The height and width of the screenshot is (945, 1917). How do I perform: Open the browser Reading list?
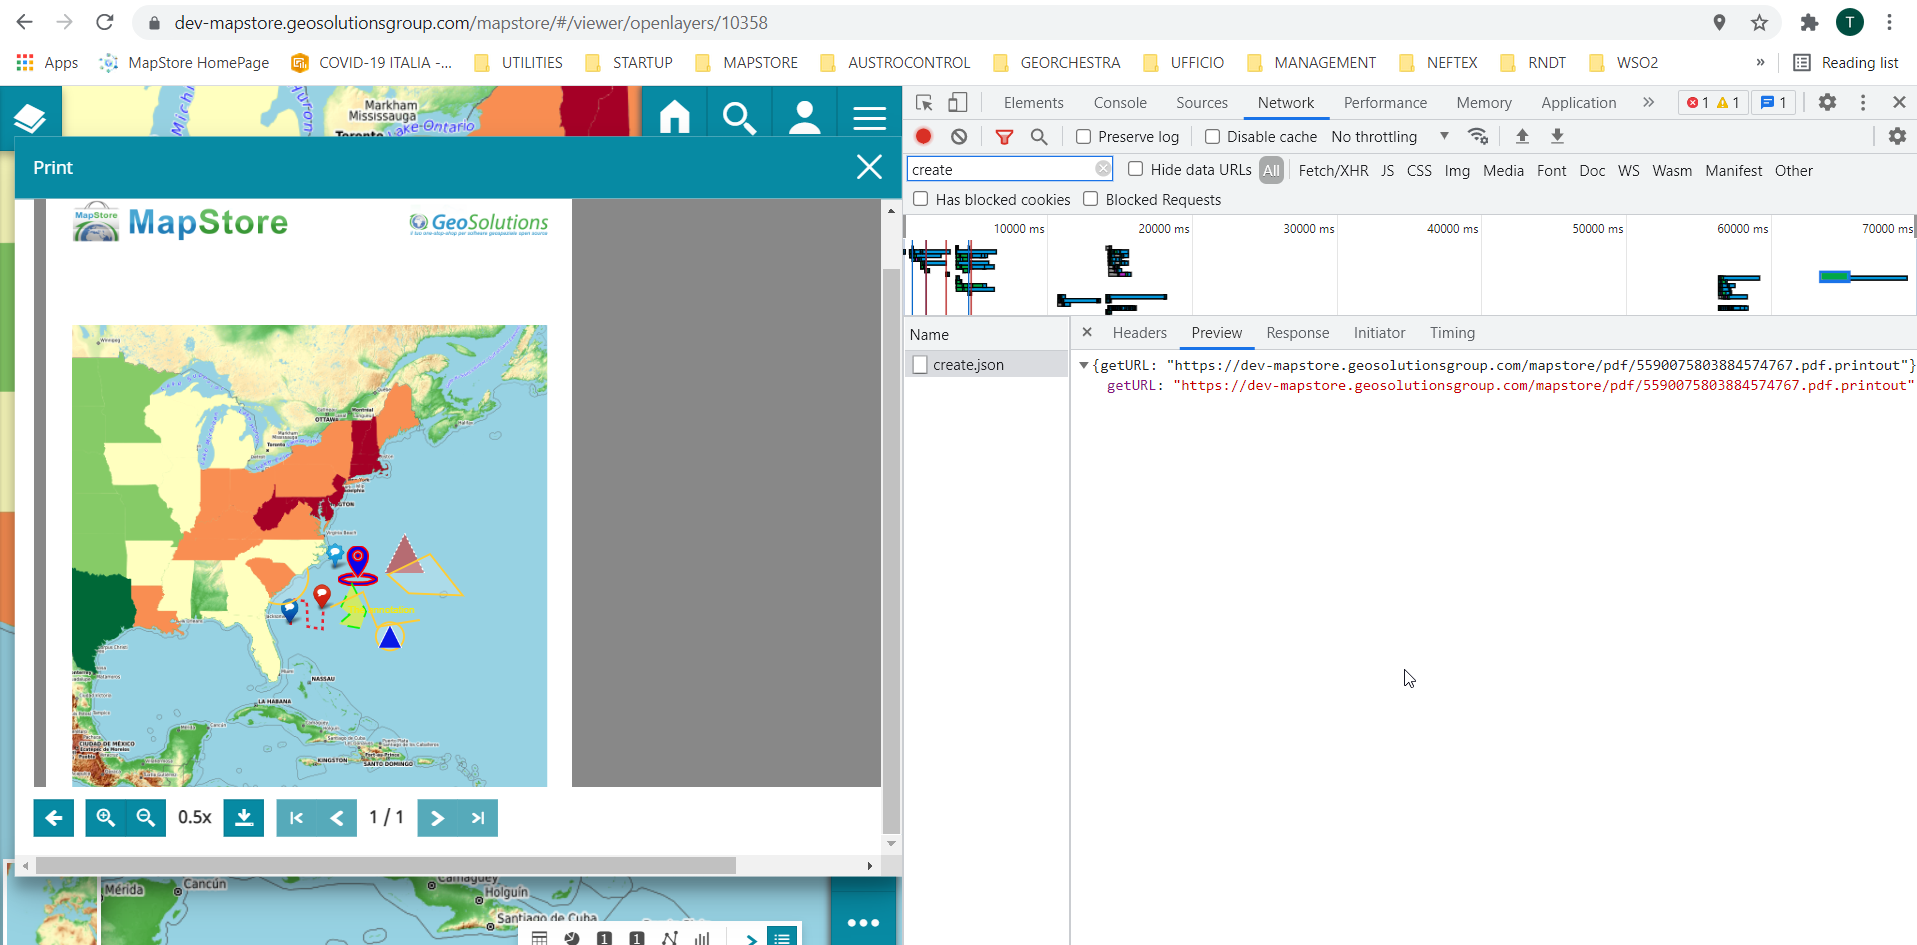(x=1846, y=62)
